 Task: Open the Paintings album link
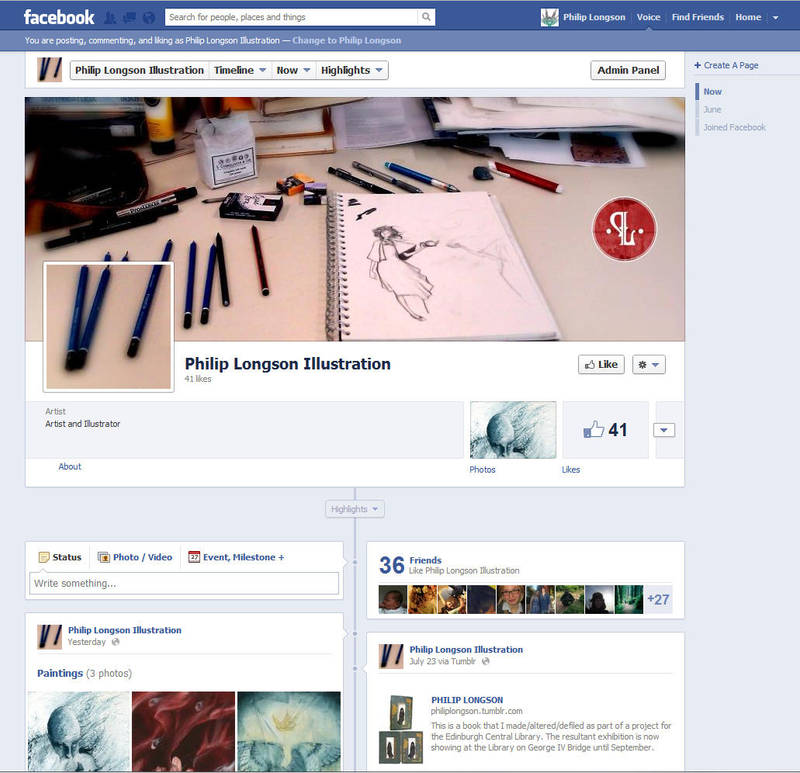coord(60,673)
